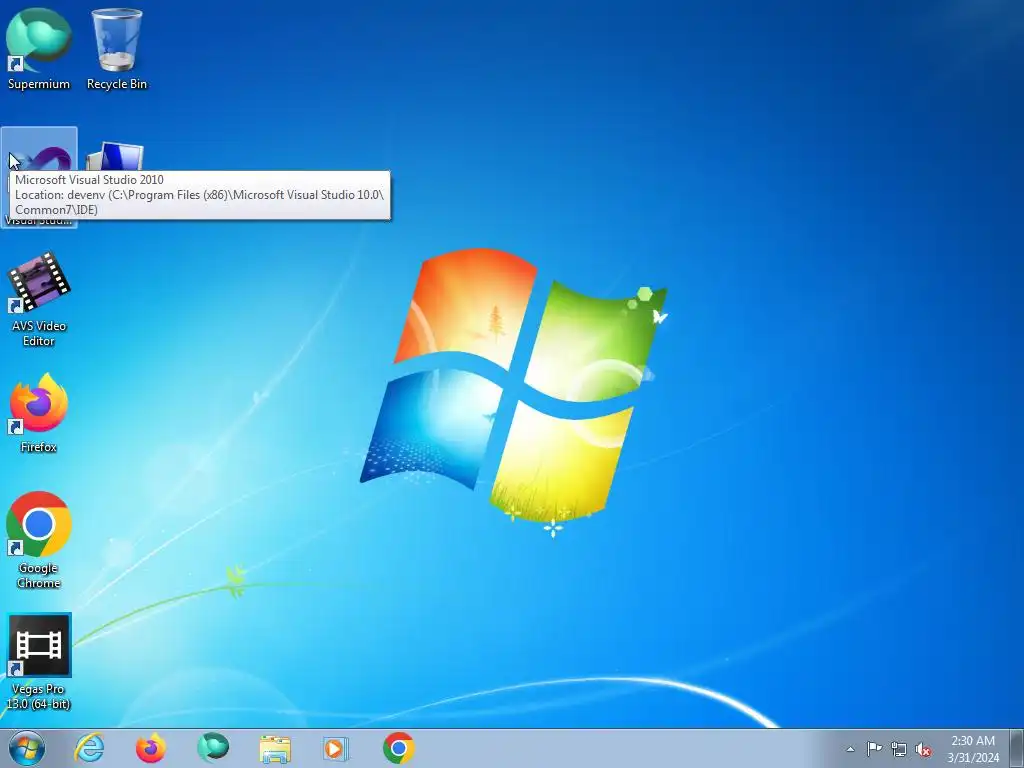Launch Google Chrome from the taskbar

coord(398,748)
